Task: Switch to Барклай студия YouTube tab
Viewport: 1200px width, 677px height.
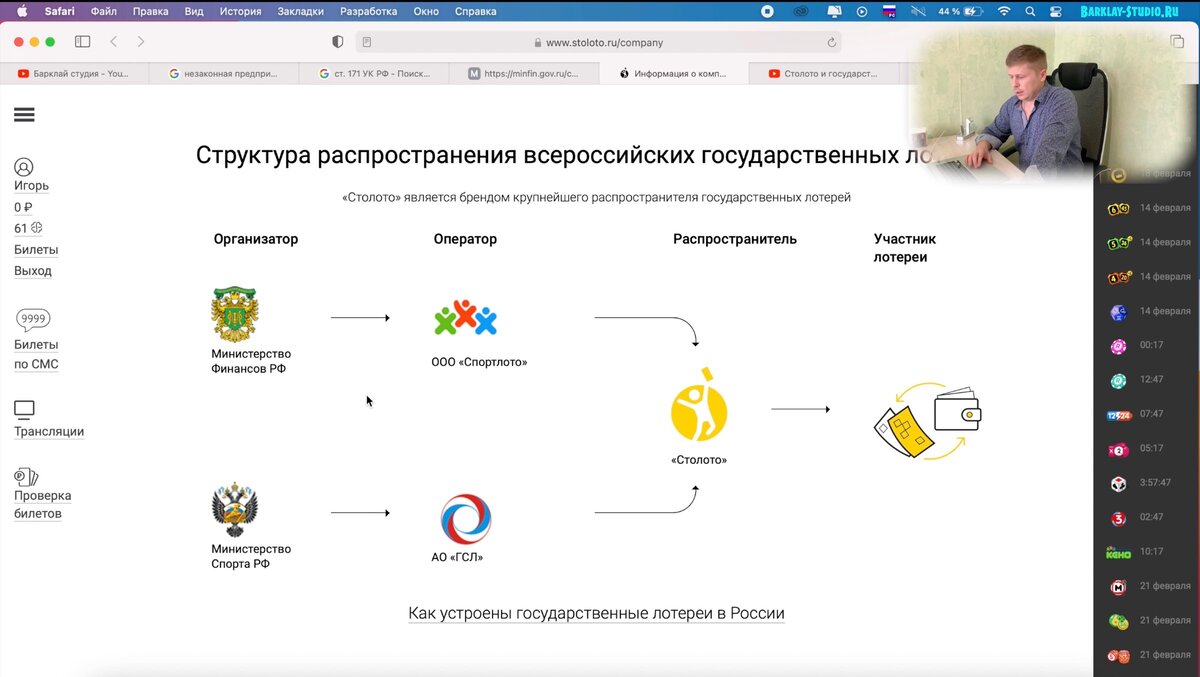Action: point(75,73)
